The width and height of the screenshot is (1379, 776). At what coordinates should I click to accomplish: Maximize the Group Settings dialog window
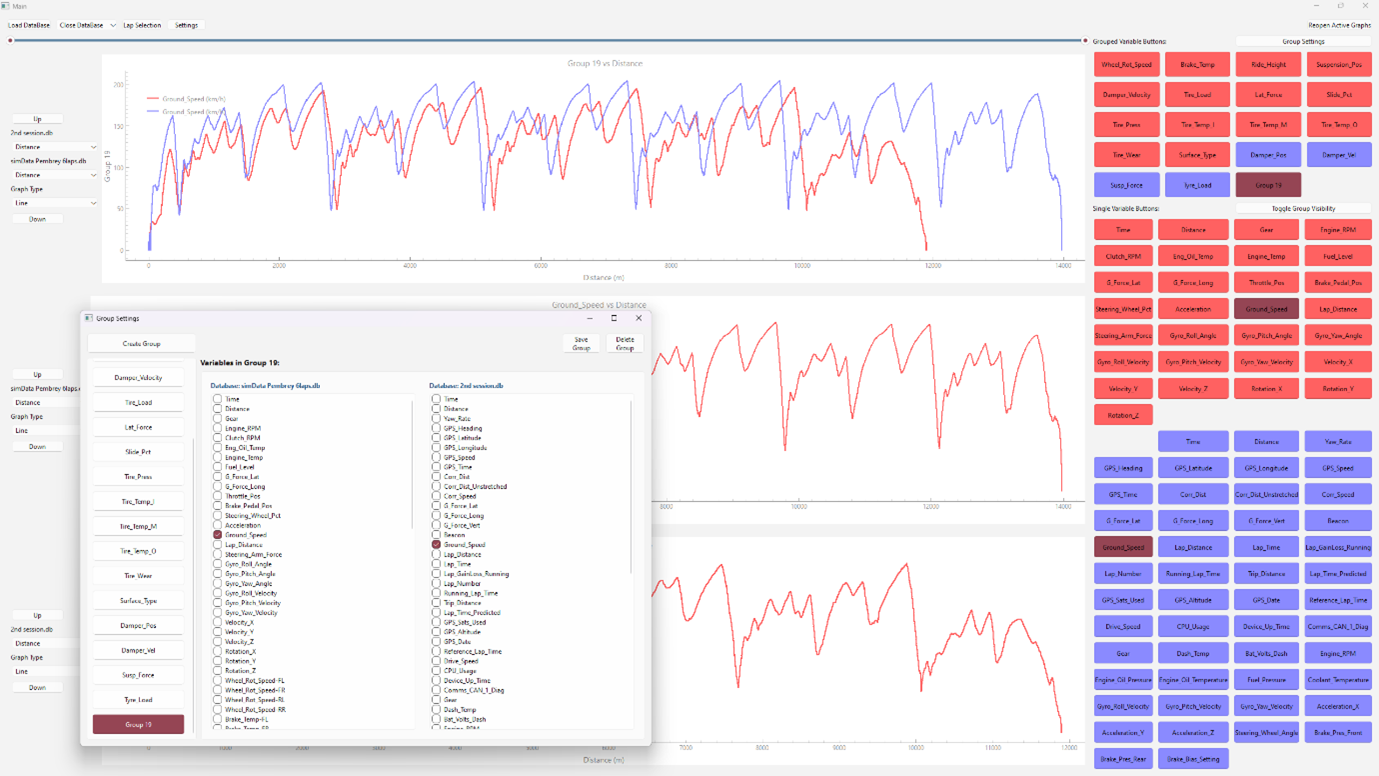(614, 318)
